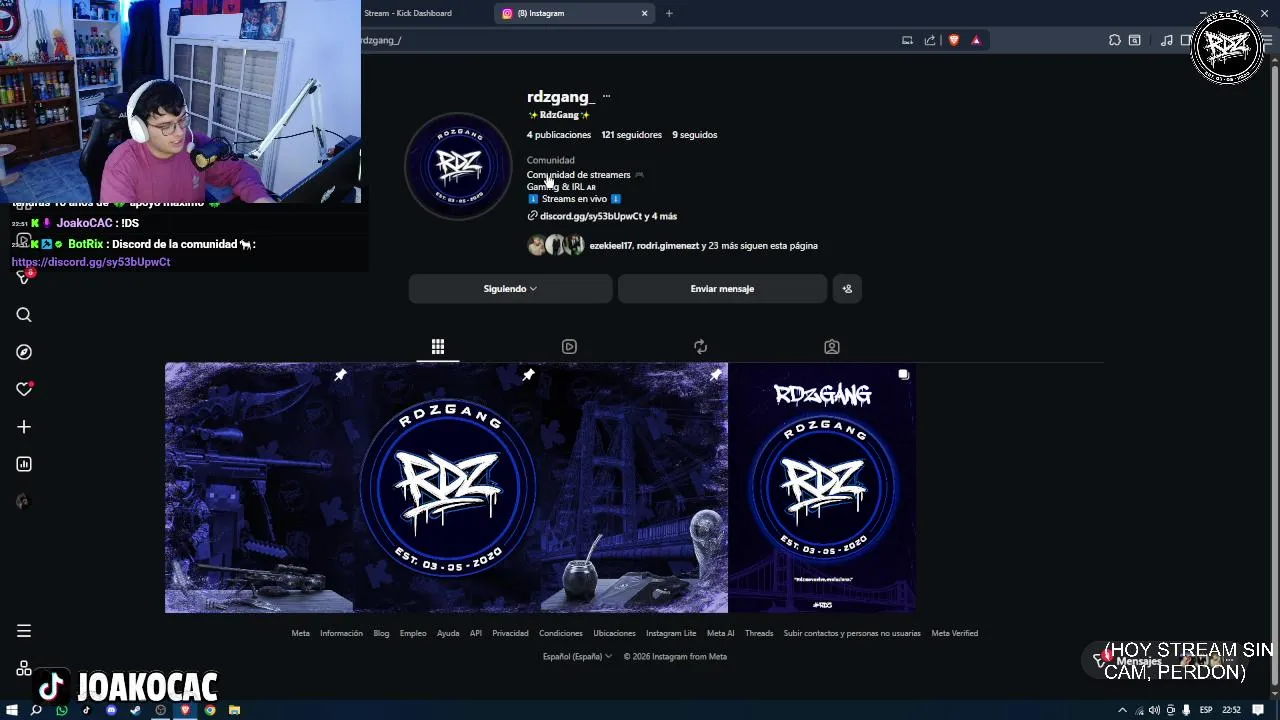Viewport: 1280px width, 720px height.
Task: Close the Instagram browser tab
Action: coord(644,13)
